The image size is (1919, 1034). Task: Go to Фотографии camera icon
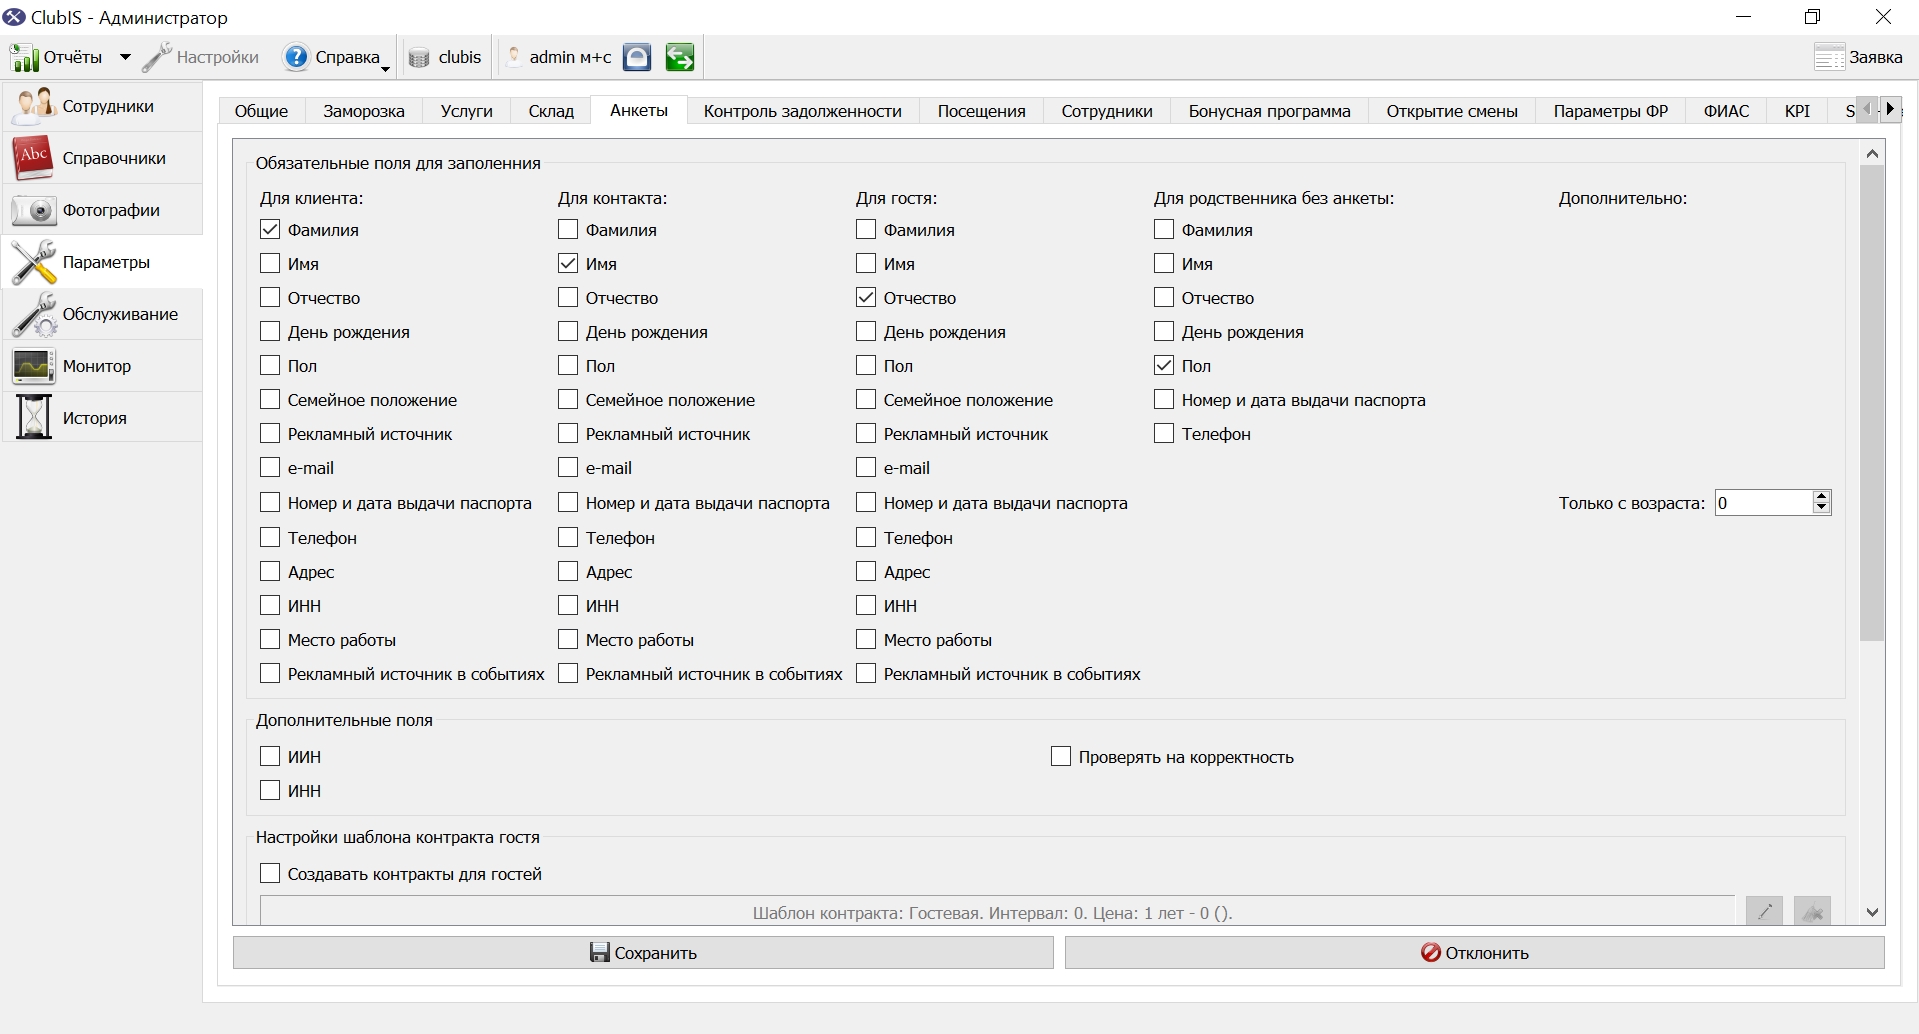click(33, 210)
